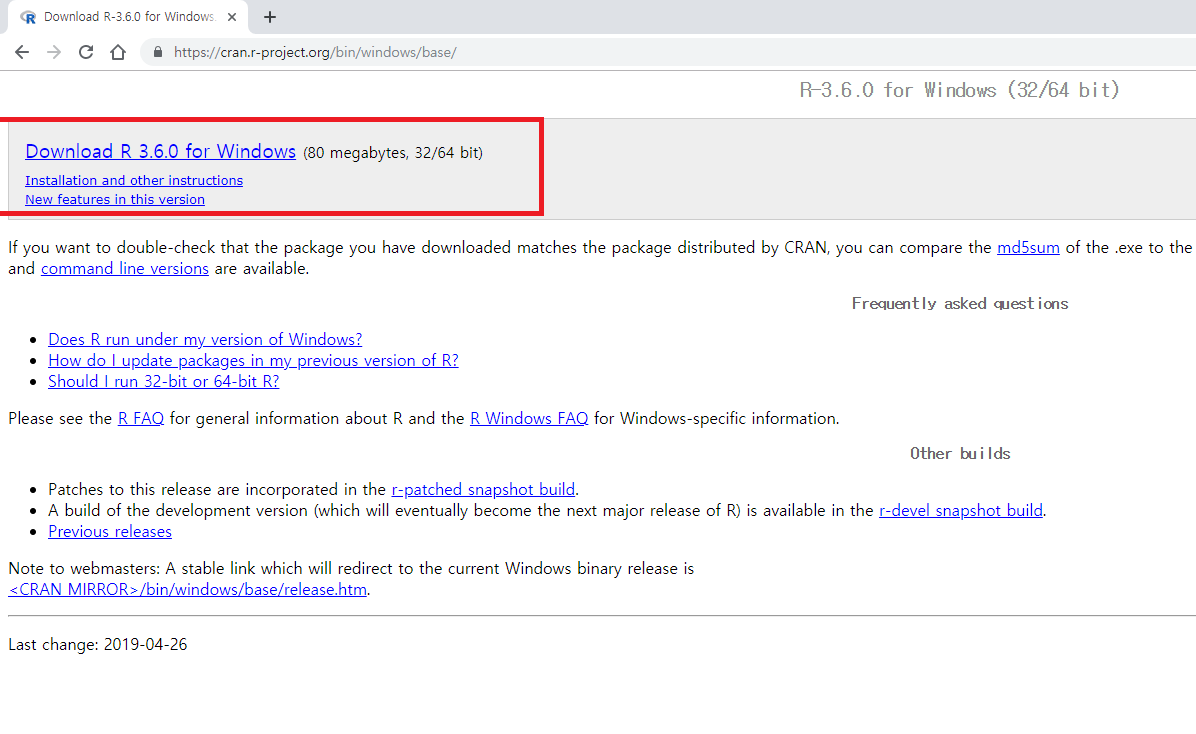This screenshot has width=1196, height=734.
Task: Open How do I update packages link
Action: pyautogui.click(x=253, y=360)
